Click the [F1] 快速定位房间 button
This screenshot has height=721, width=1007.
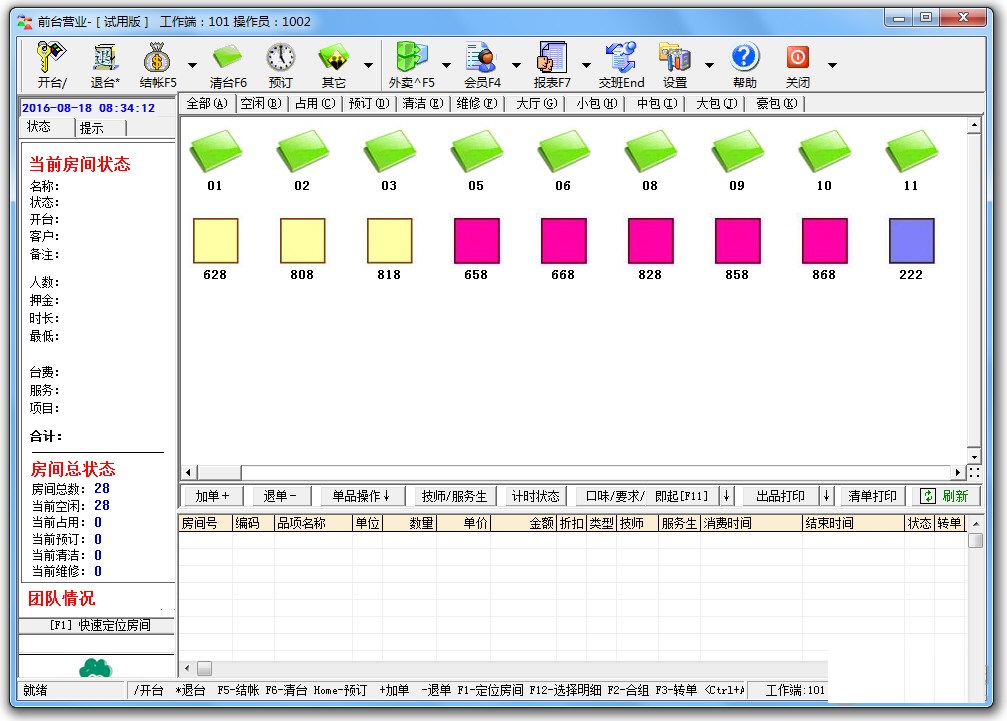[97, 625]
